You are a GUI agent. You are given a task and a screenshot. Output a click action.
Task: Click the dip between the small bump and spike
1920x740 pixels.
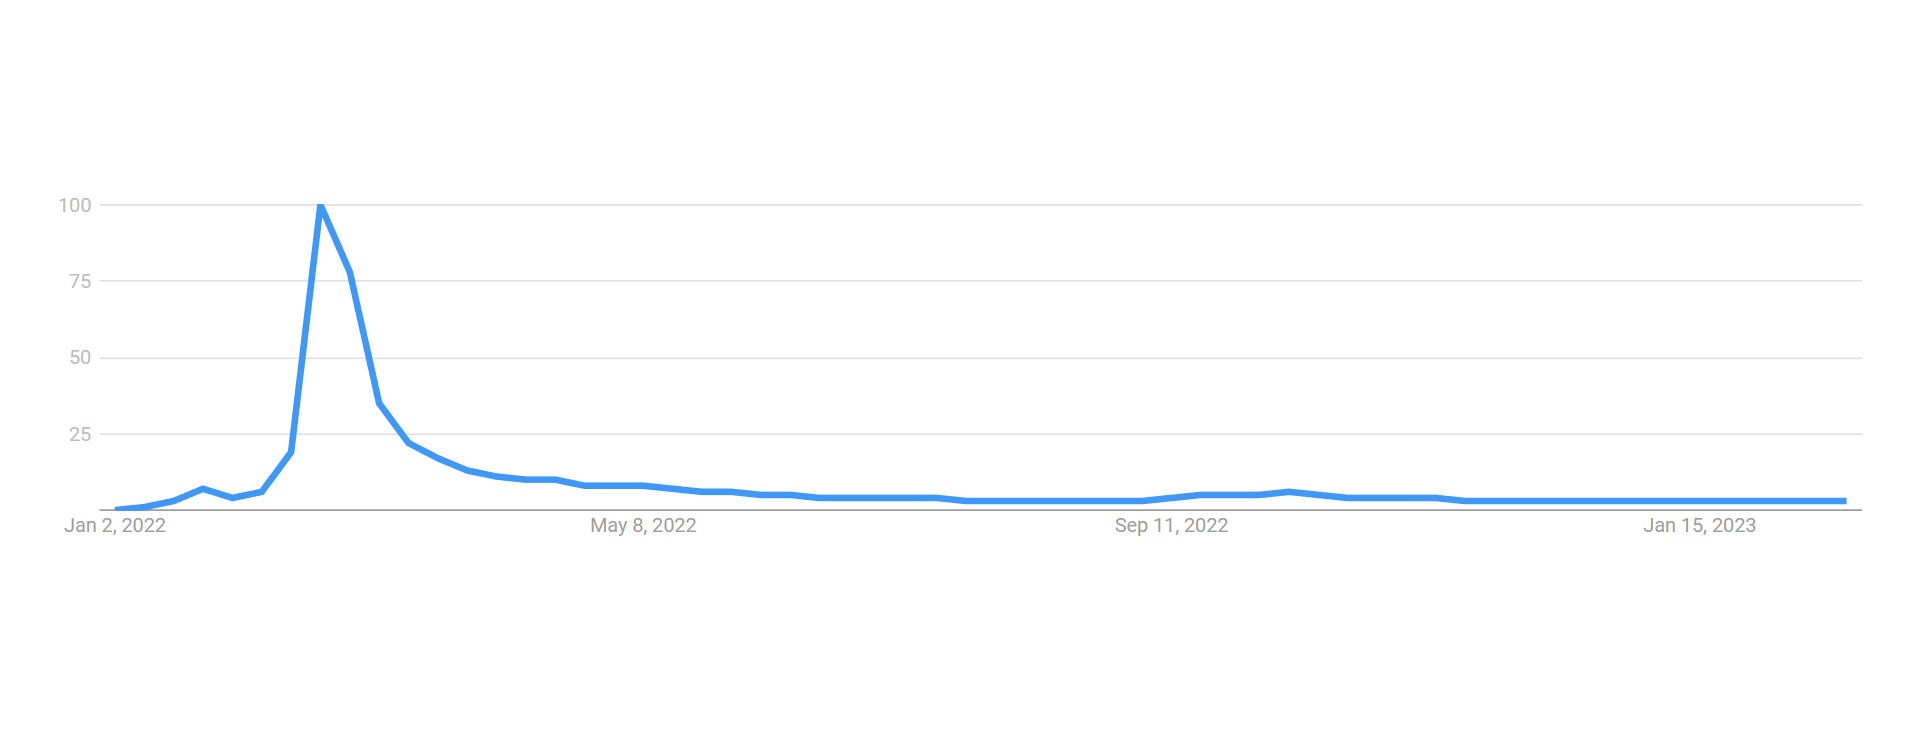coord(233,498)
